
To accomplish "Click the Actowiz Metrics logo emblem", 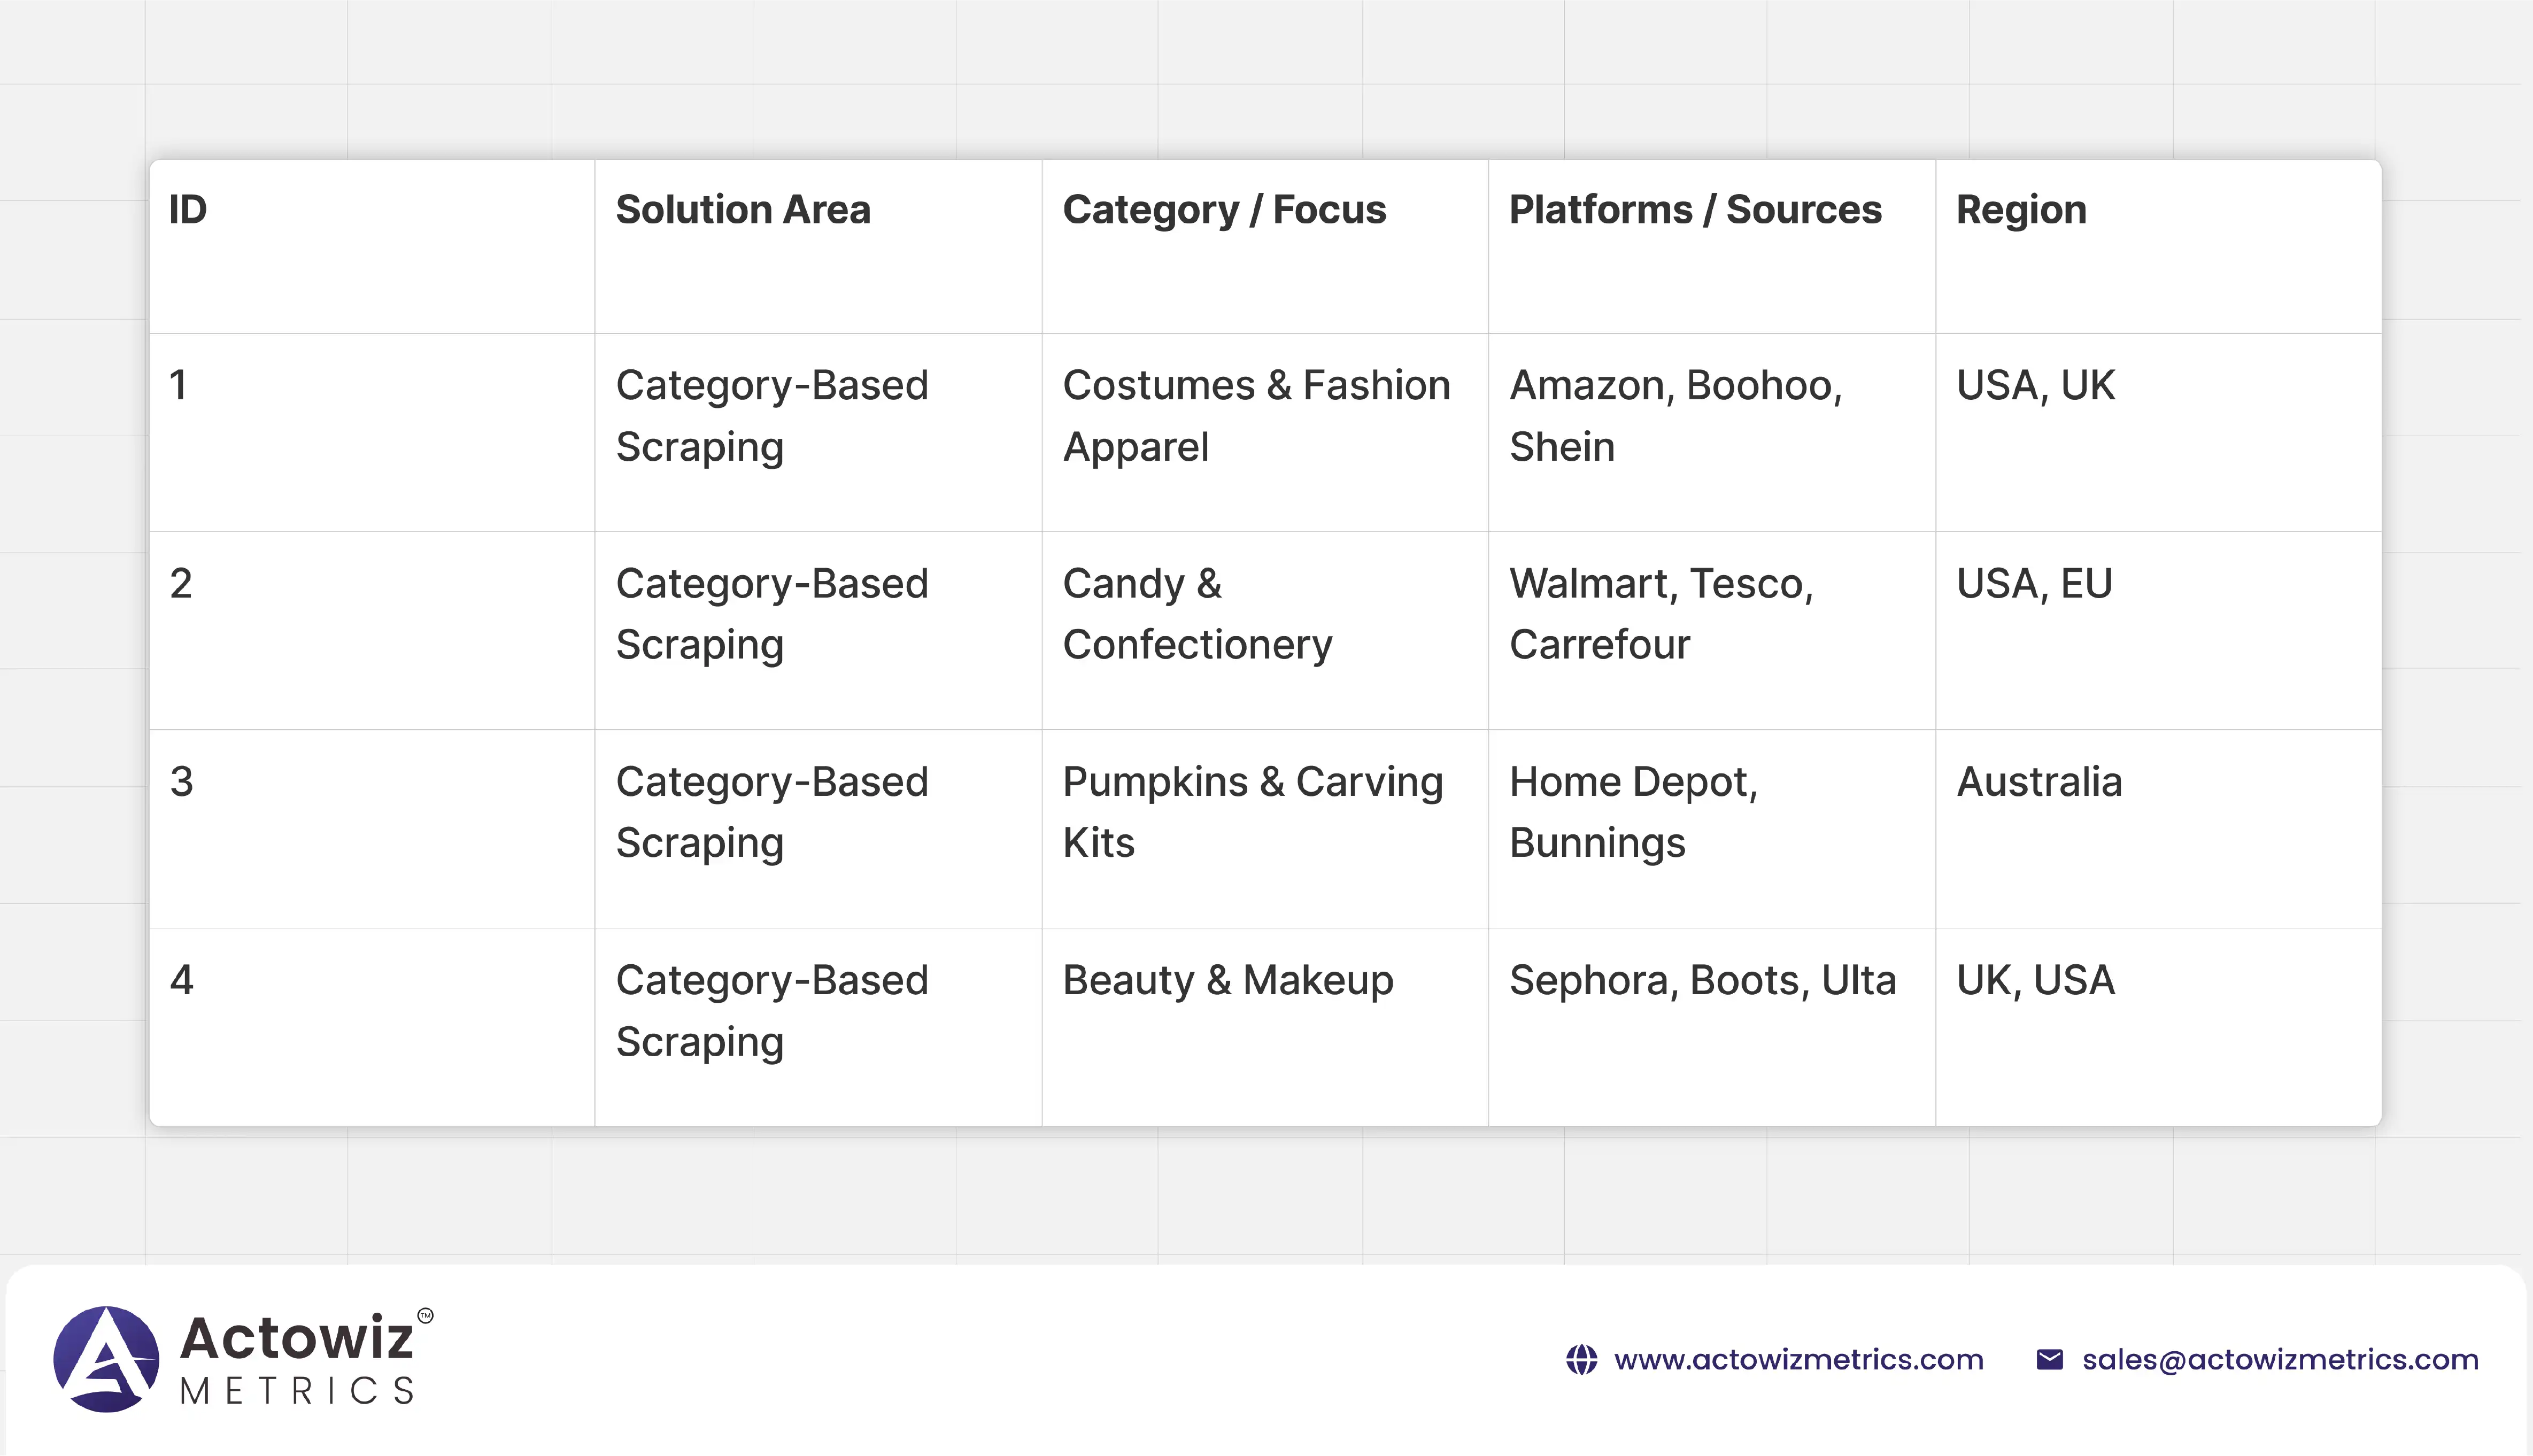I will (106, 1359).
